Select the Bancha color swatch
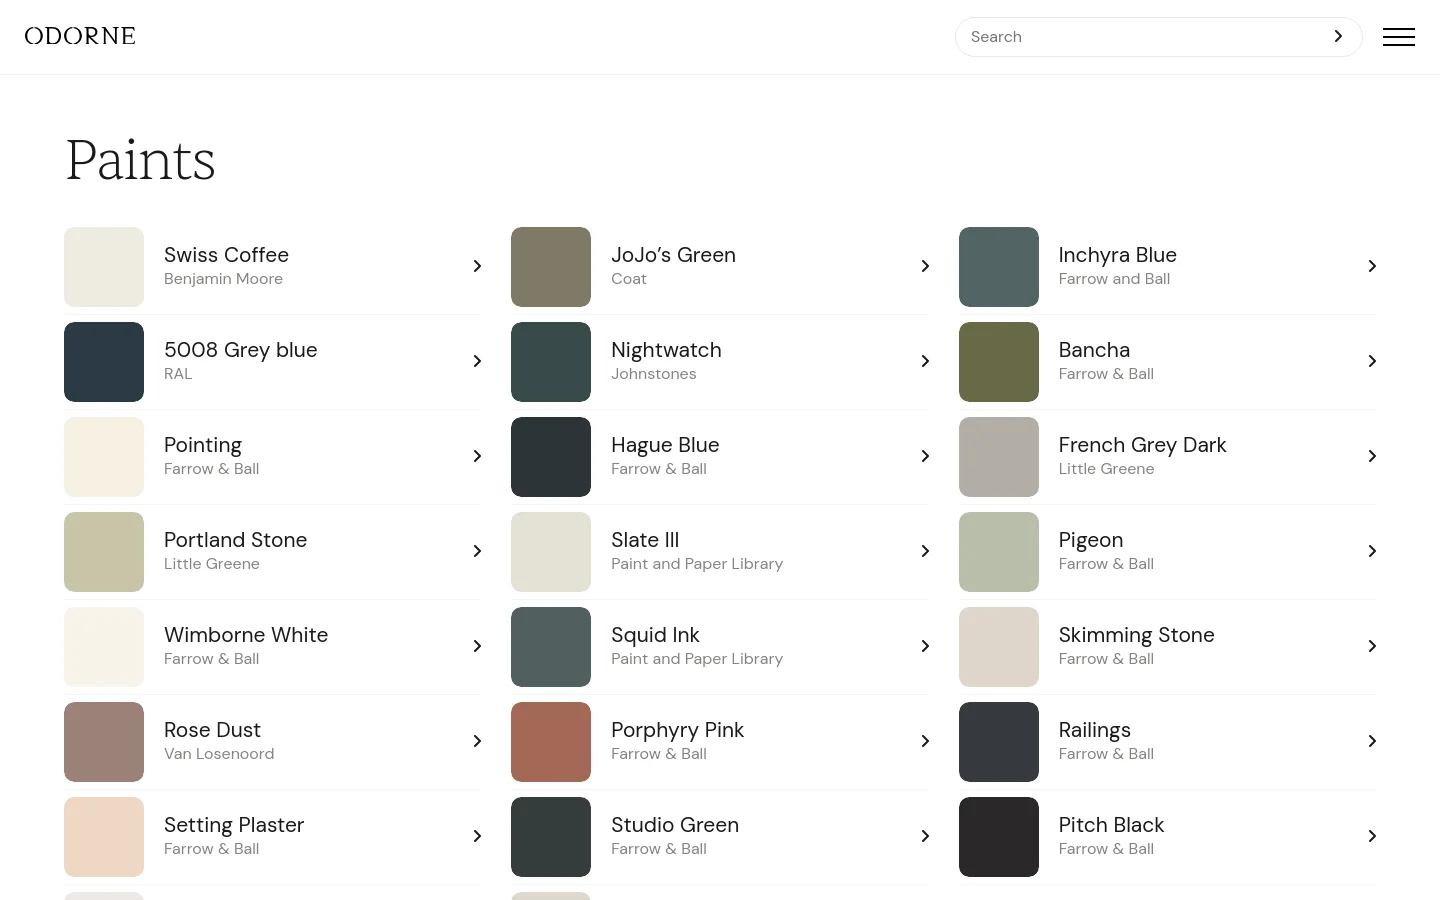The width and height of the screenshot is (1440, 900). pyautogui.click(x=999, y=362)
